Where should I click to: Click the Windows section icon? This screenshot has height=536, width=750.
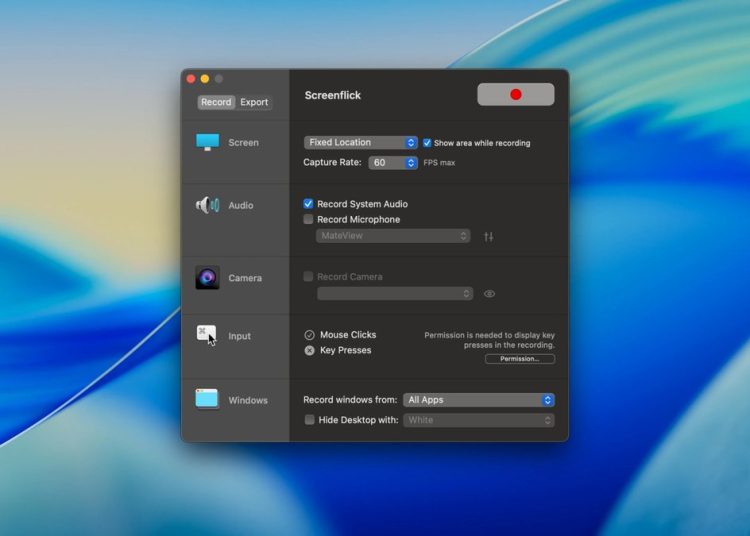[x=207, y=399]
